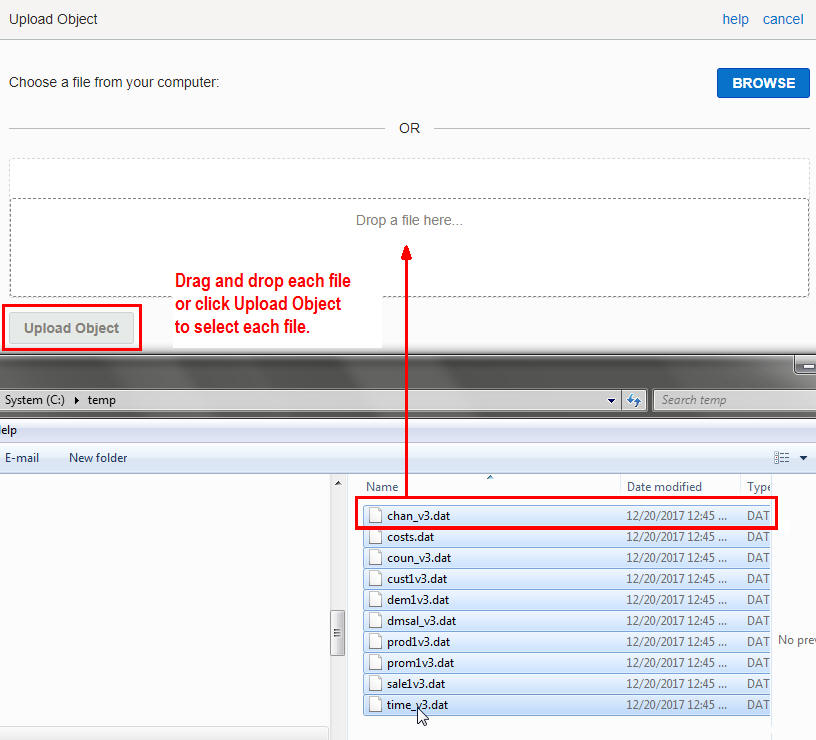The height and width of the screenshot is (740, 816).
Task: Open the help link
Action: pyautogui.click(x=735, y=19)
